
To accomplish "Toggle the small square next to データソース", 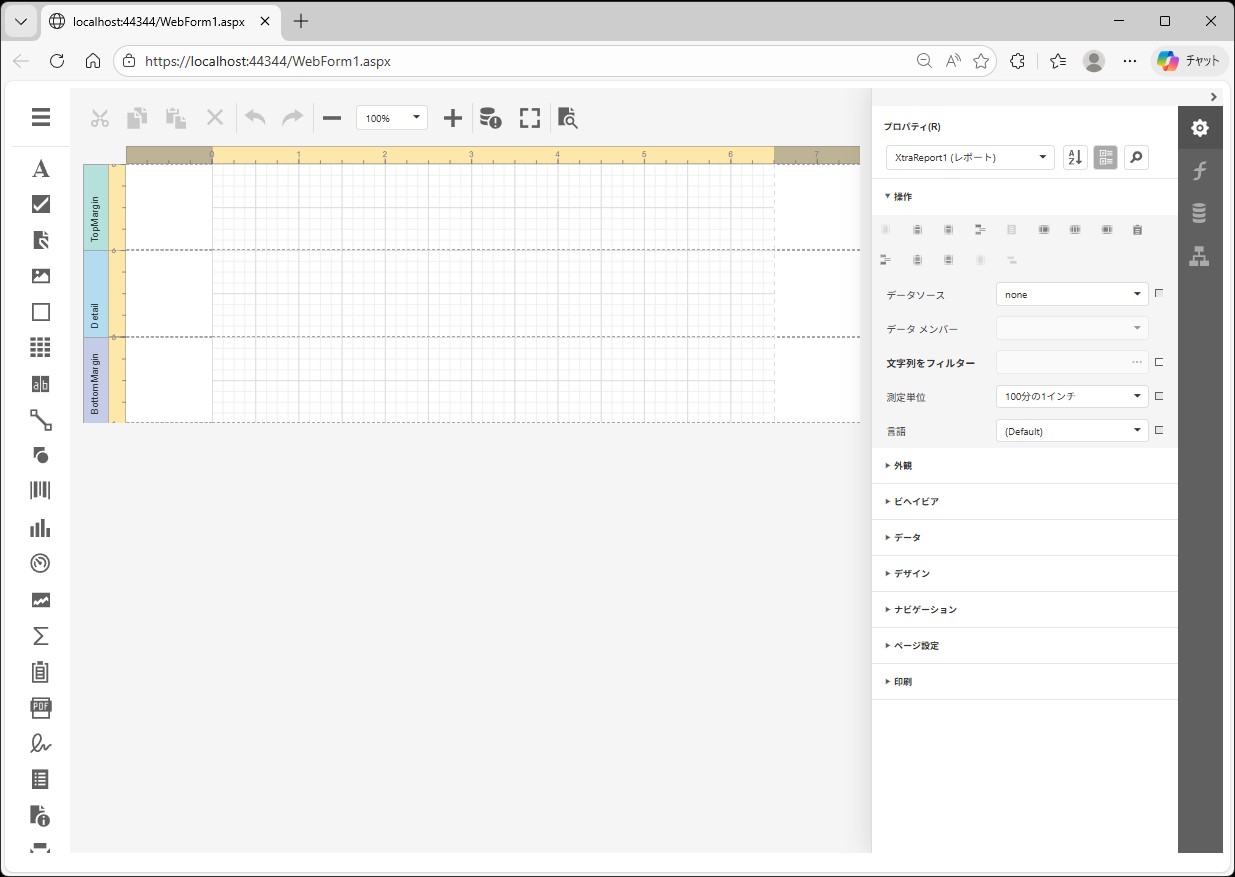I will [x=1159, y=294].
